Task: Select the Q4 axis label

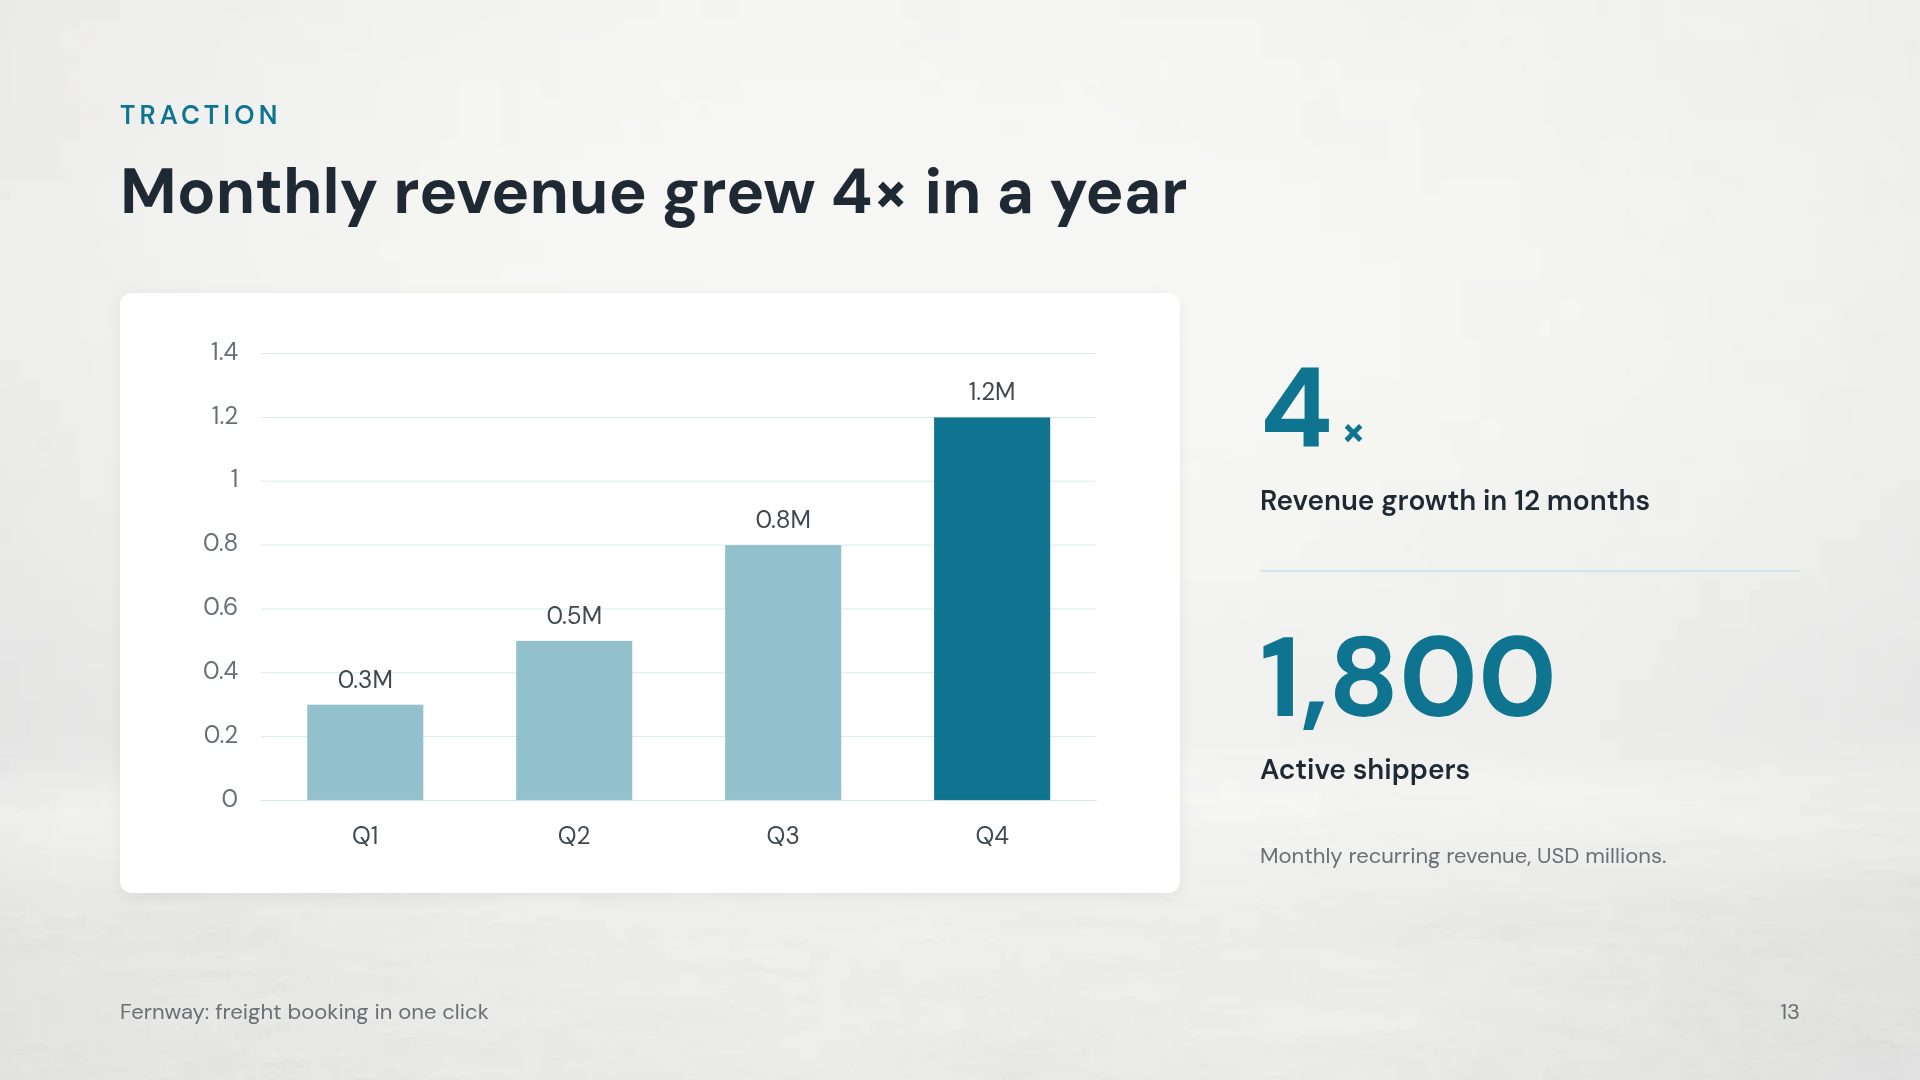Action: click(992, 836)
